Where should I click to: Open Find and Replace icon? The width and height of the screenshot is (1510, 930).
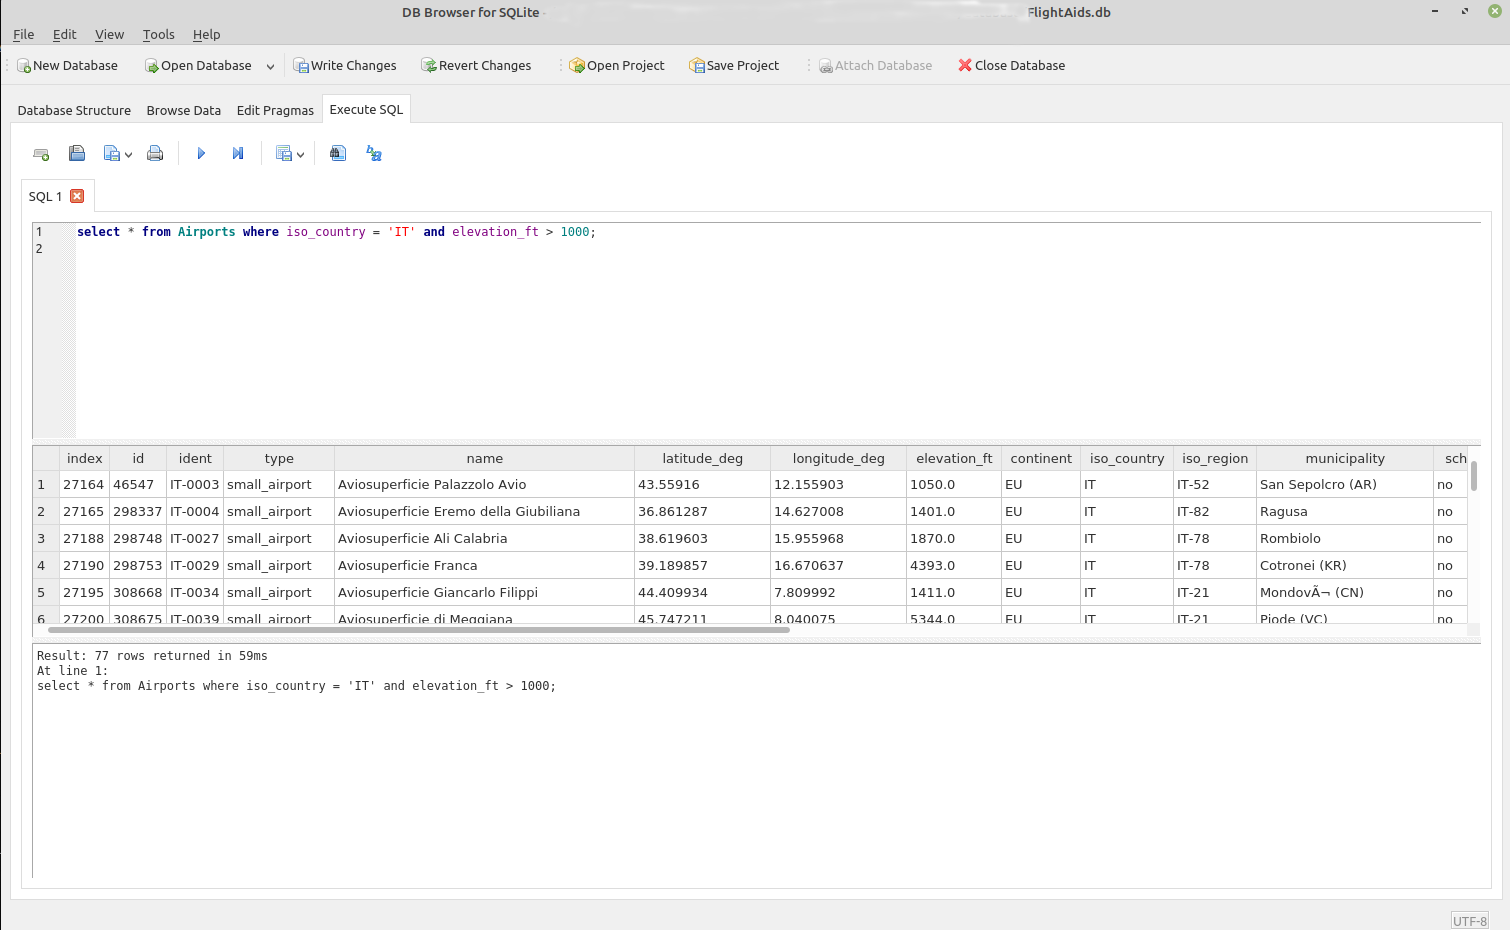(x=374, y=154)
